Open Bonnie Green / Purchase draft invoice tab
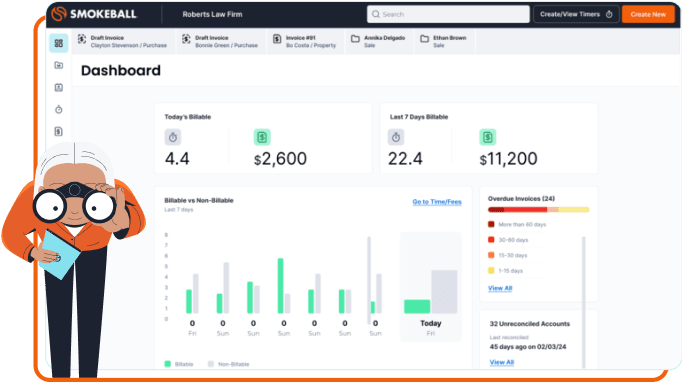The width and height of the screenshot is (682, 382). pos(221,41)
